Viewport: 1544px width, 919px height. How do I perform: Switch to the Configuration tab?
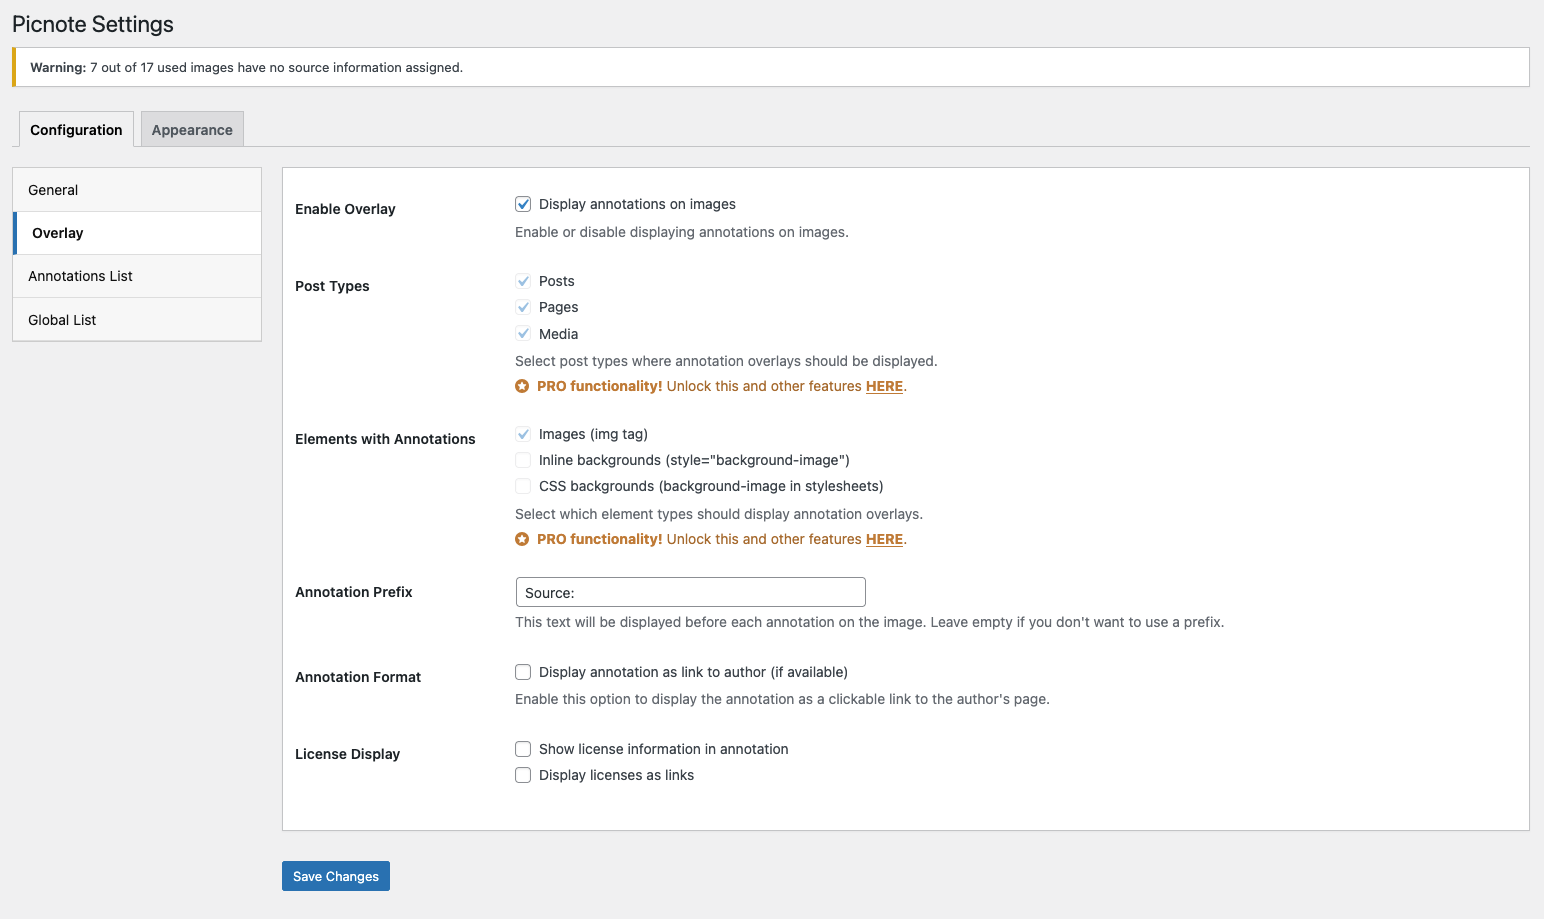(x=75, y=129)
